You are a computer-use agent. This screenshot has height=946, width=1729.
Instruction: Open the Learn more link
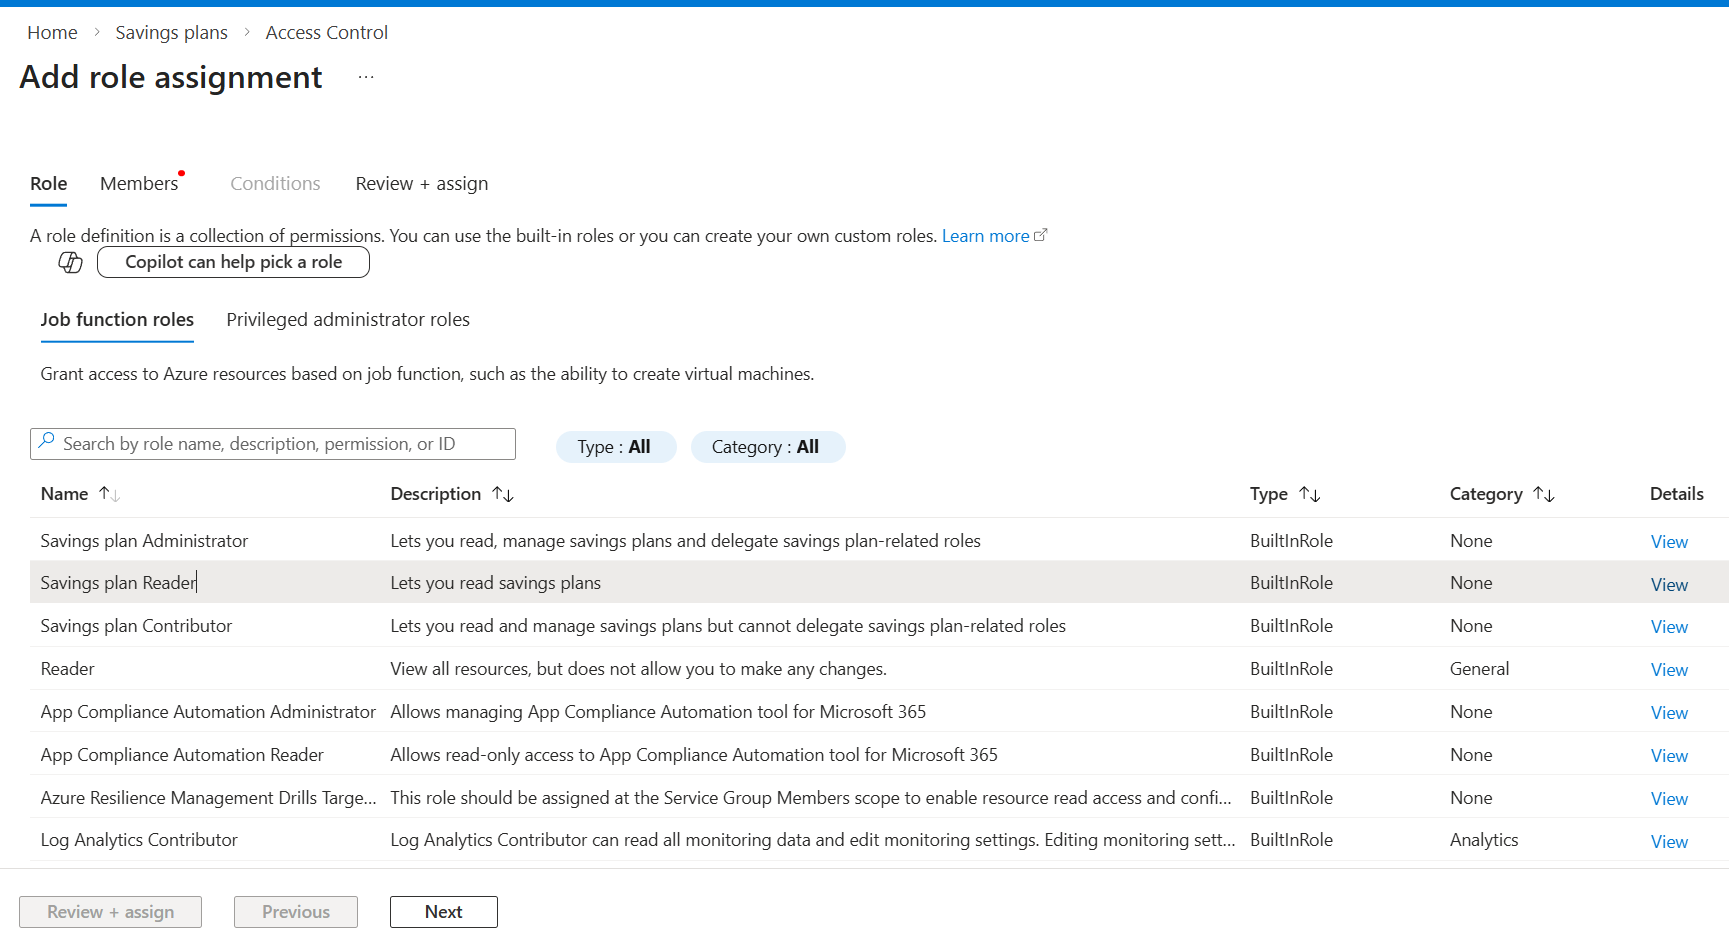point(985,236)
